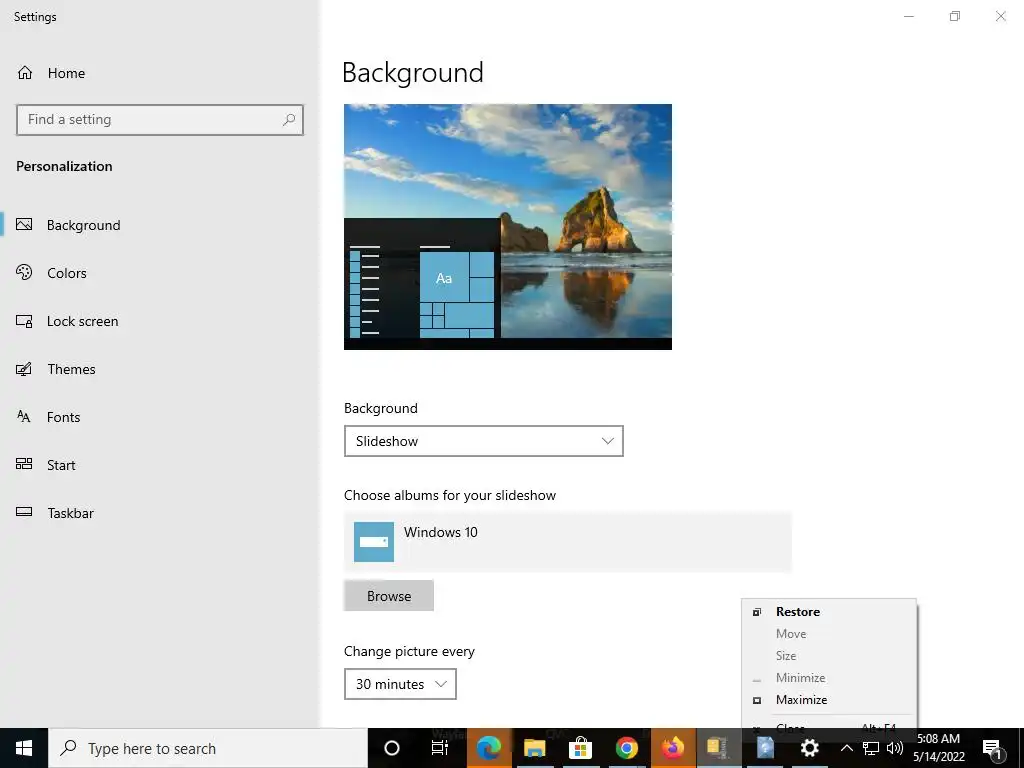Click the taskbar search box
This screenshot has height=768, width=1024.
click(x=208, y=748)
